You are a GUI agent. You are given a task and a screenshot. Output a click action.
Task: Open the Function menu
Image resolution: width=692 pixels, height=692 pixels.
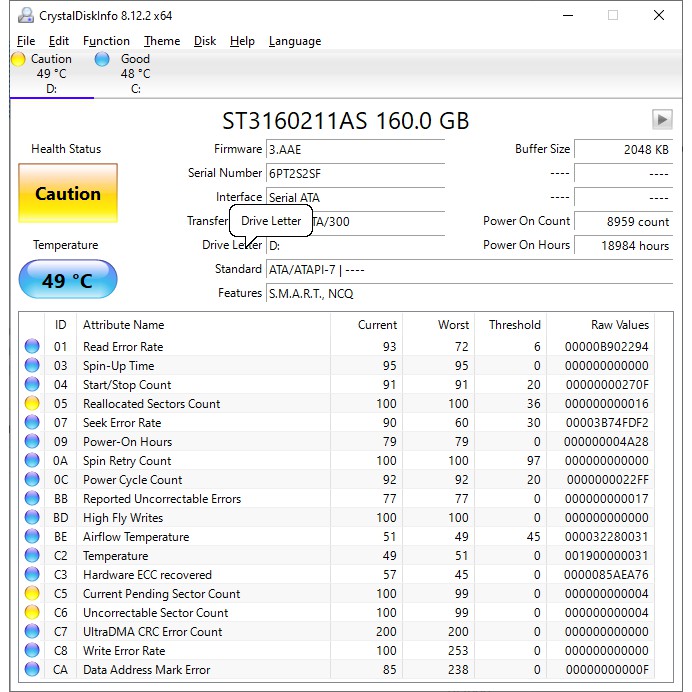[106, 41]
